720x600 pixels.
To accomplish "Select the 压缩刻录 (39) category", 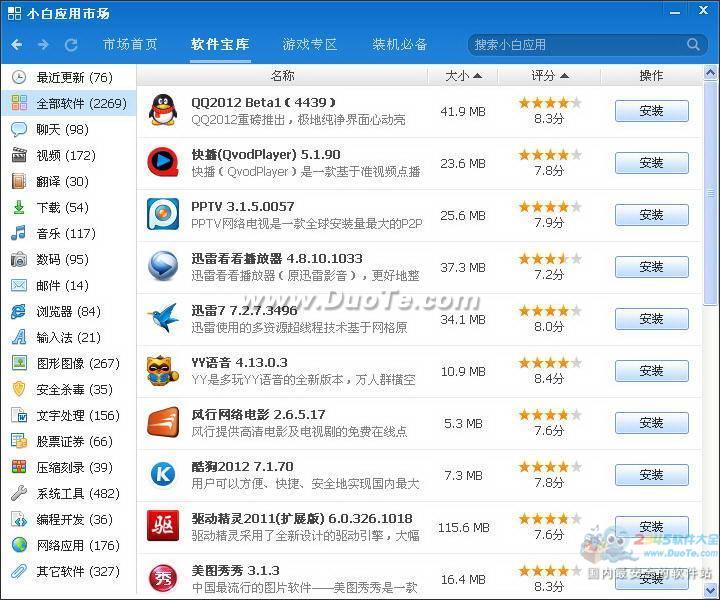I will (68, 467).
